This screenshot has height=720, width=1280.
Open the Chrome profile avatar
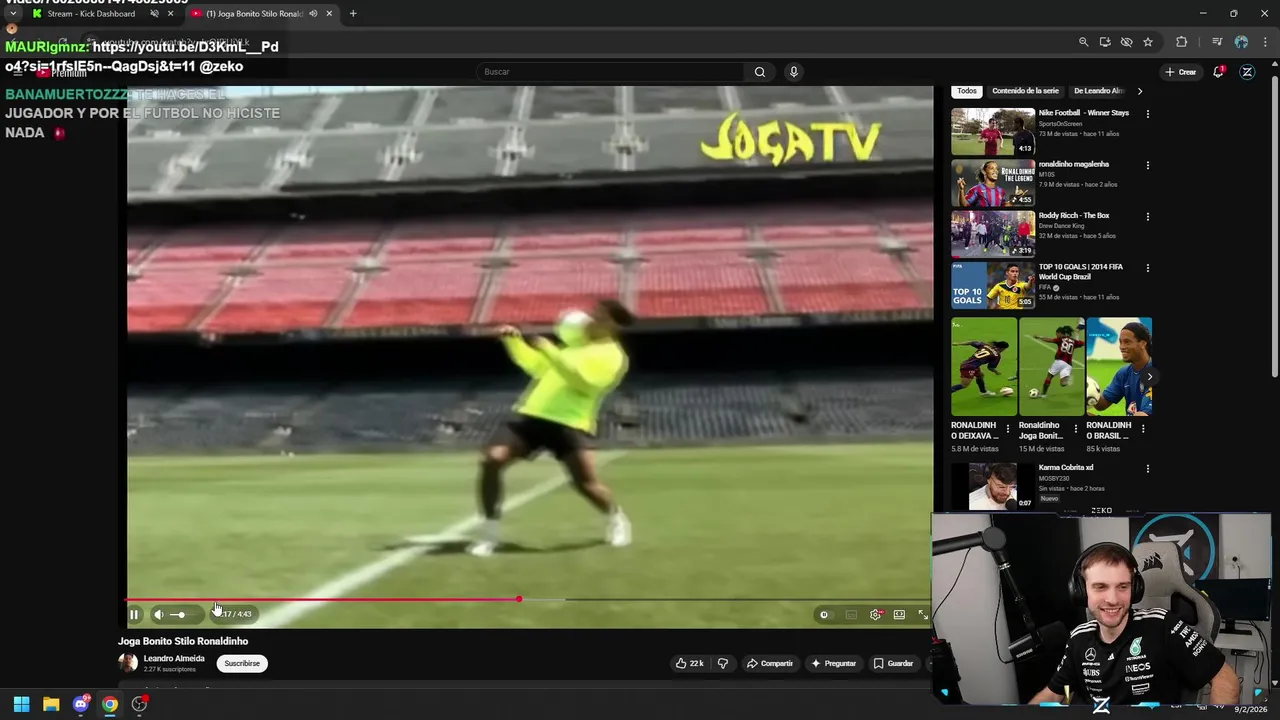[x=1241, y=42]
